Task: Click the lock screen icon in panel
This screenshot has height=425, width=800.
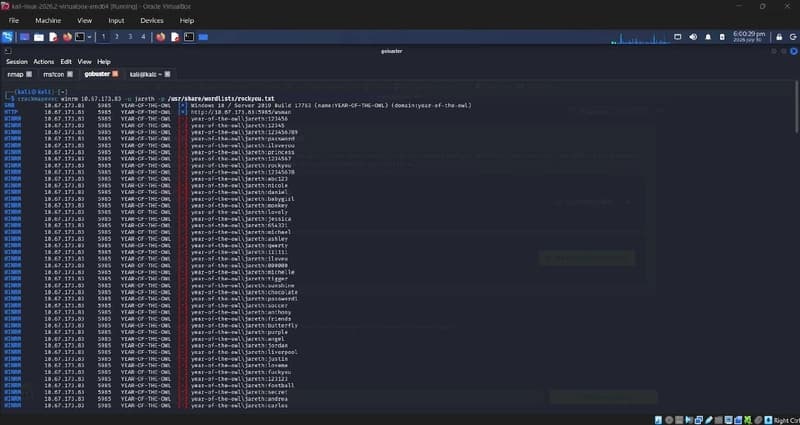Action: click(779, 37)
